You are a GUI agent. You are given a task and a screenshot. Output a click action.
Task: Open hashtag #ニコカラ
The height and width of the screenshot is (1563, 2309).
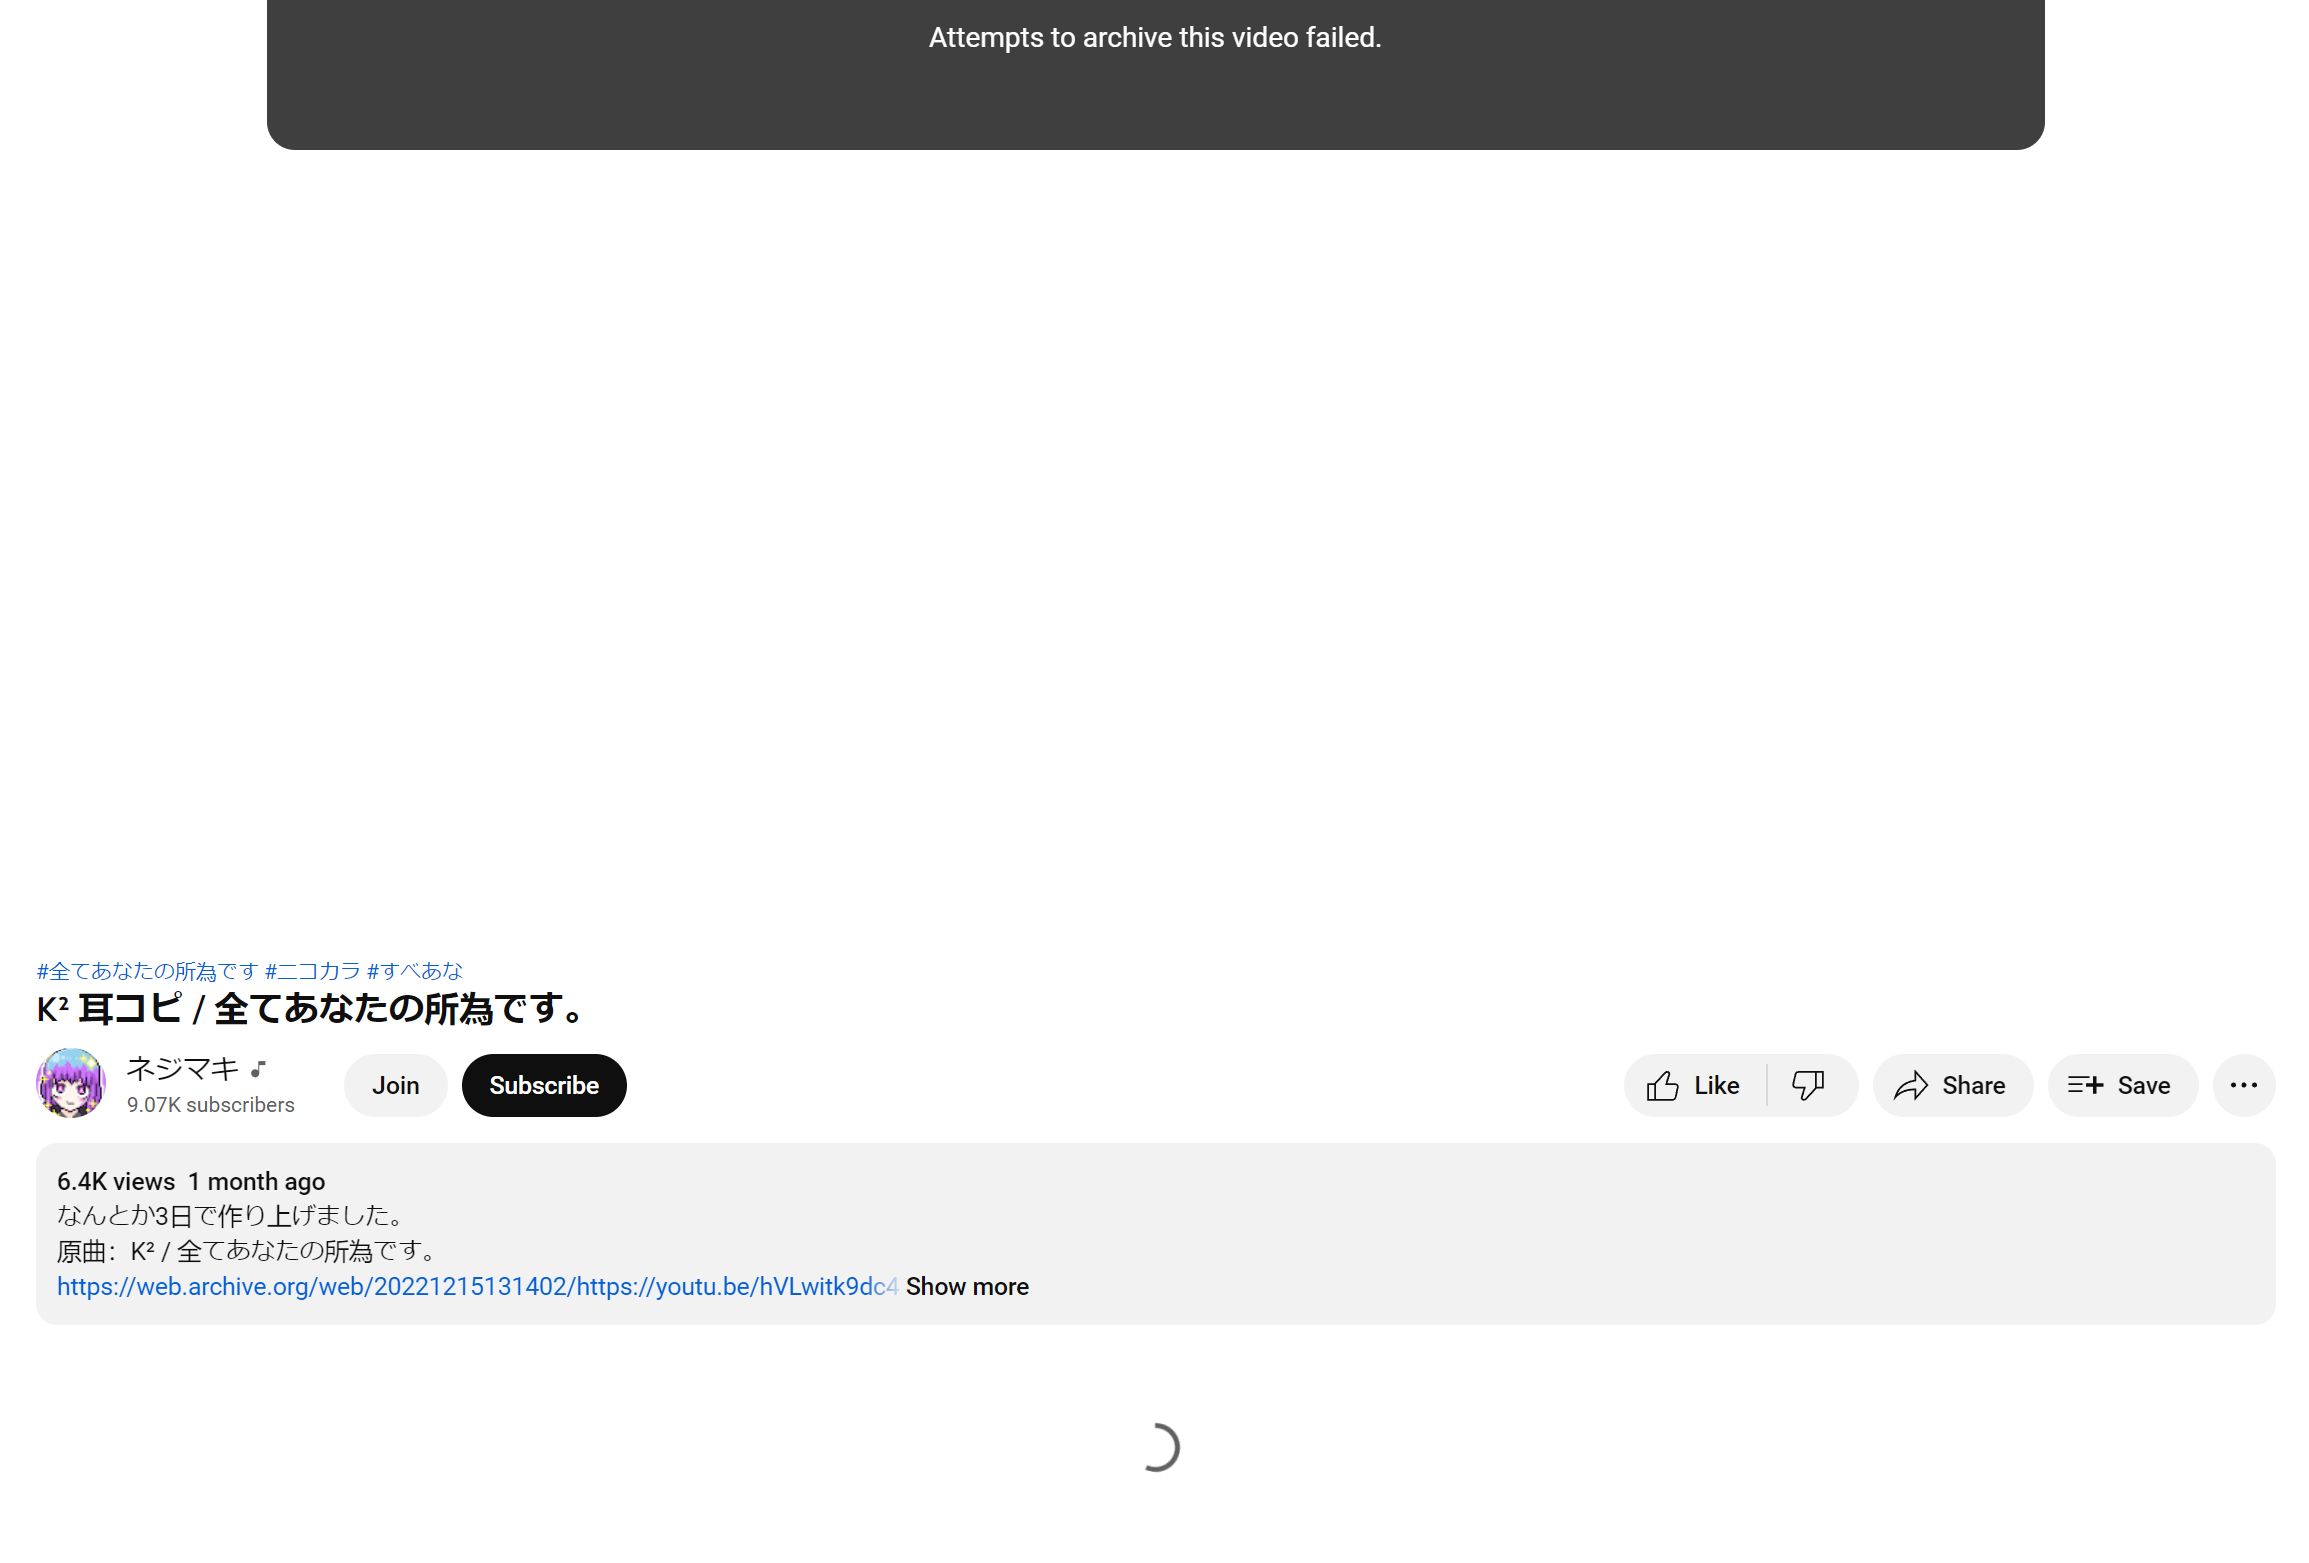point(313,971)
